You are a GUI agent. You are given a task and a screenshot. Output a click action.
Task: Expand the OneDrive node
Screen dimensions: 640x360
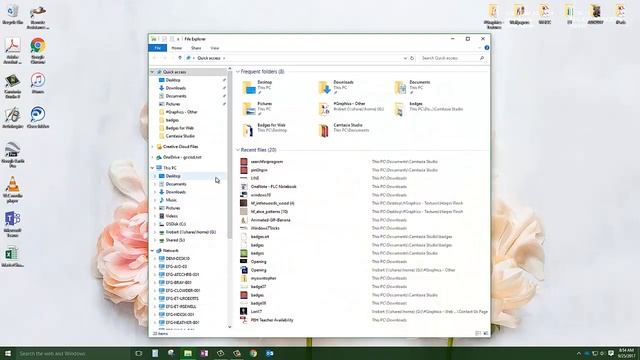pyautogui.click(x=153, y=157)
